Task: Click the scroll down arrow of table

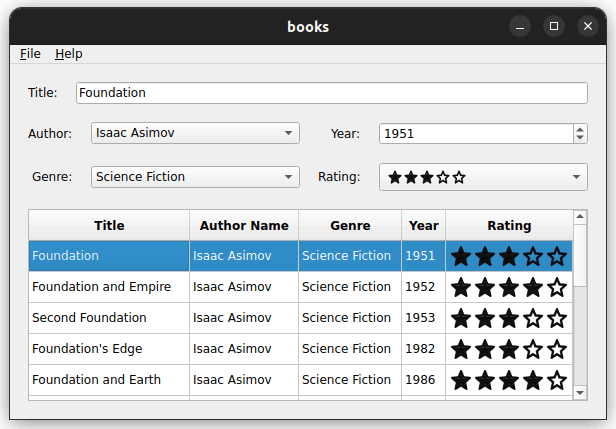Action: [580, 393]
